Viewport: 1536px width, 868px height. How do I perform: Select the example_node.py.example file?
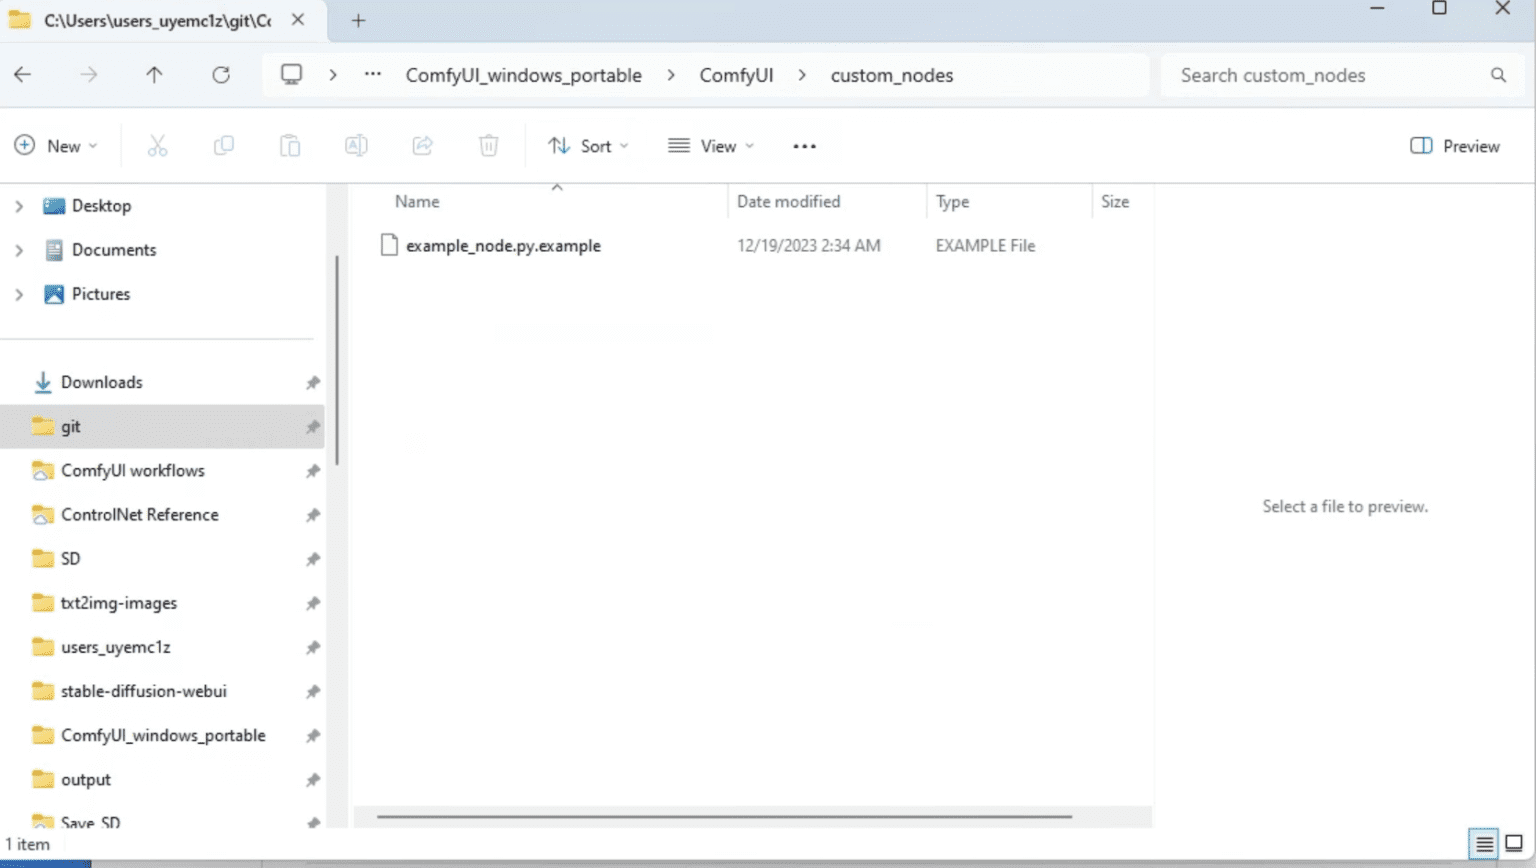[x=503, y=245]
